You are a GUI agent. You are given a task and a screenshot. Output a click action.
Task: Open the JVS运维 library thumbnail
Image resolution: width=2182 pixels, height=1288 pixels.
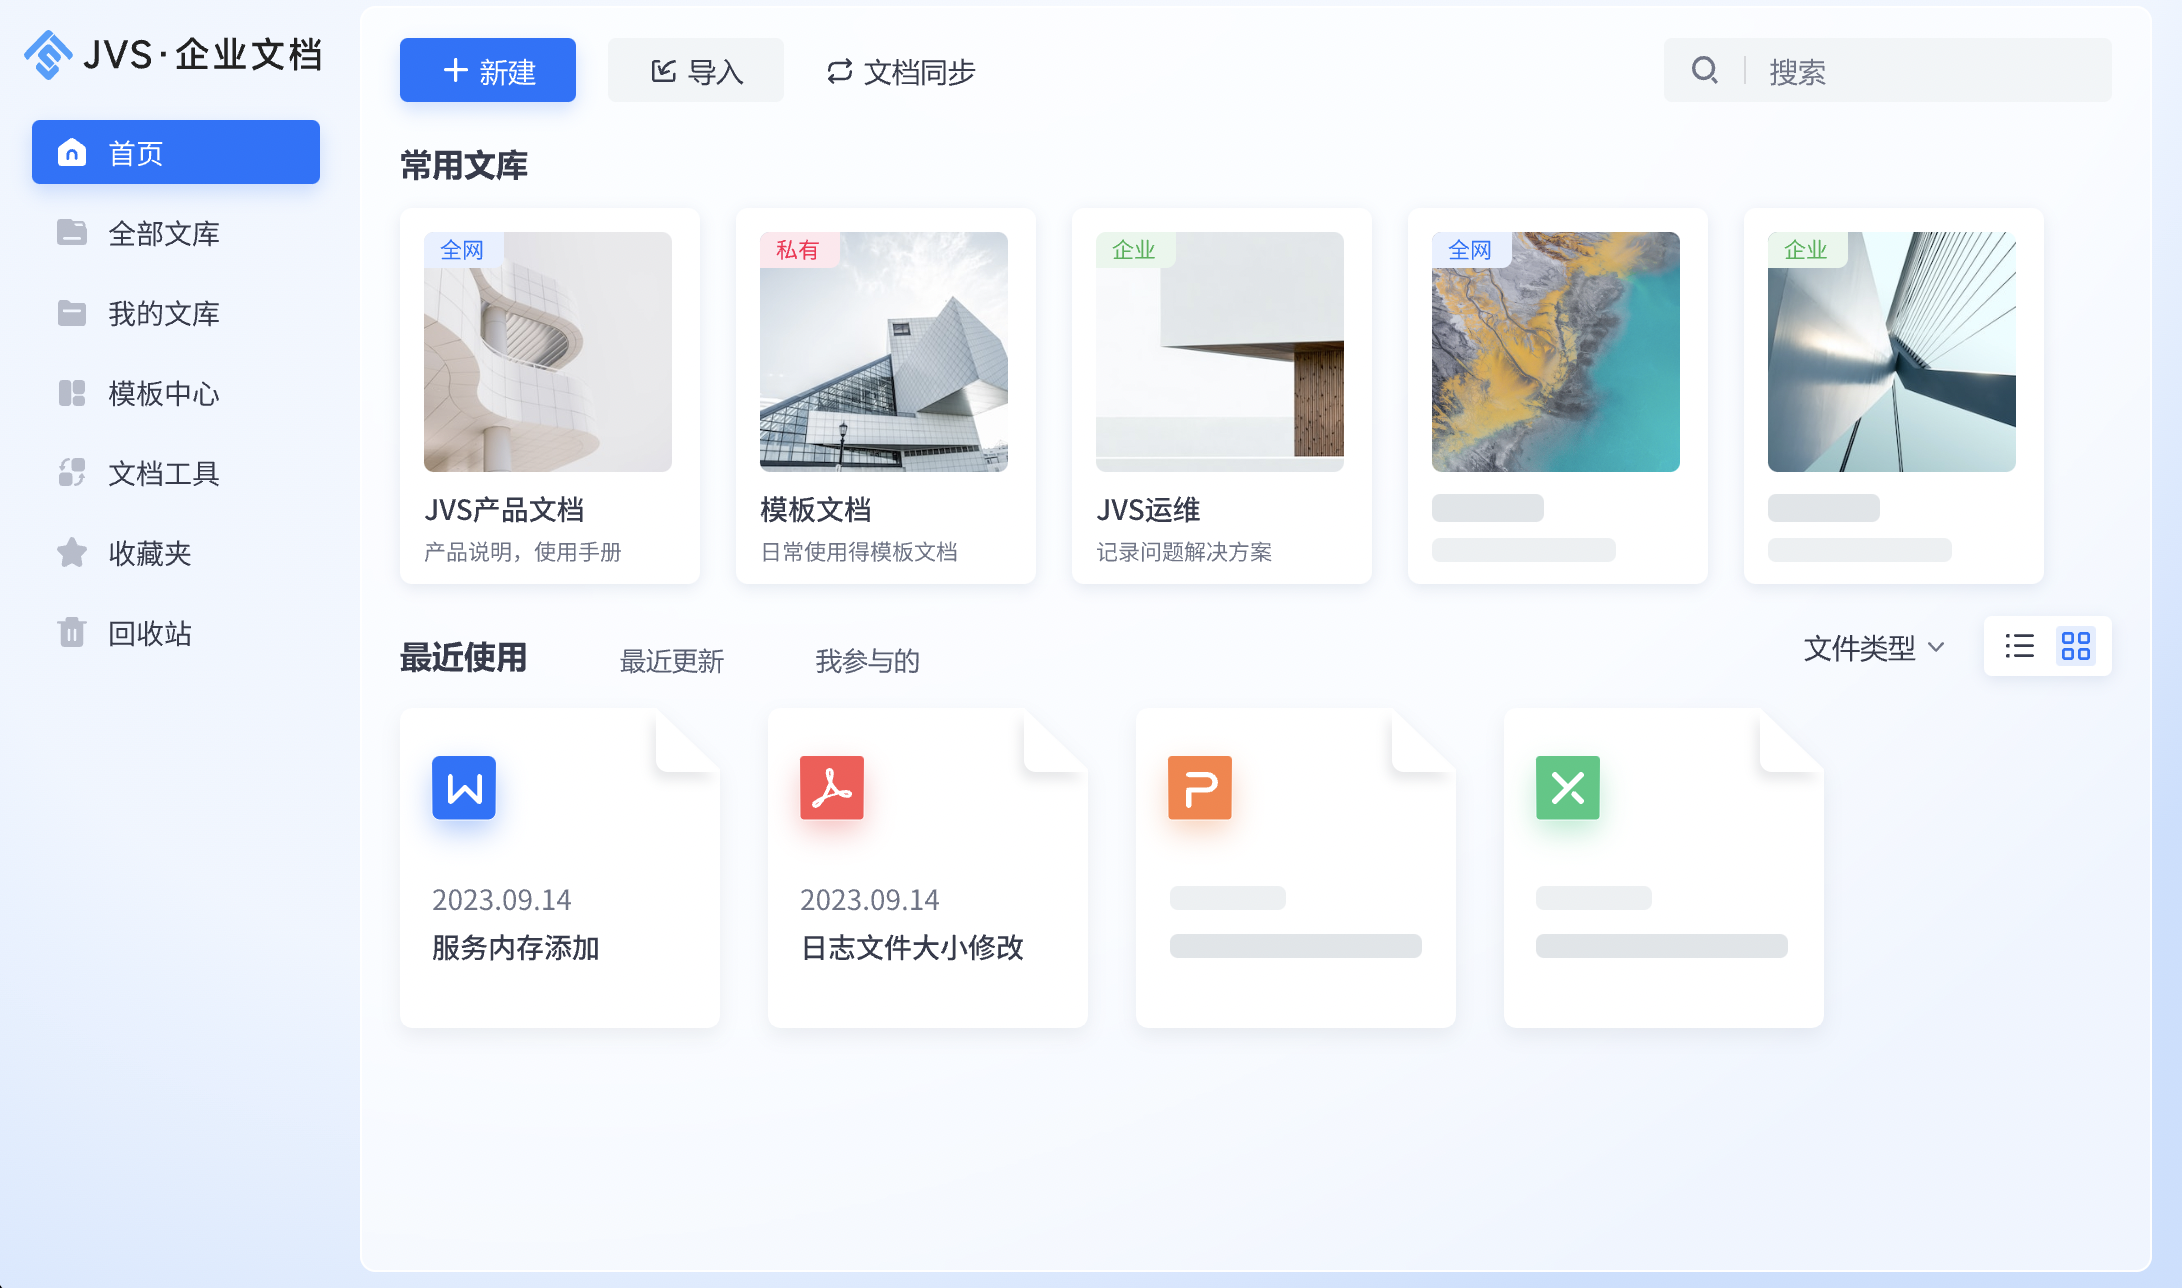(x=1220, y=352)
